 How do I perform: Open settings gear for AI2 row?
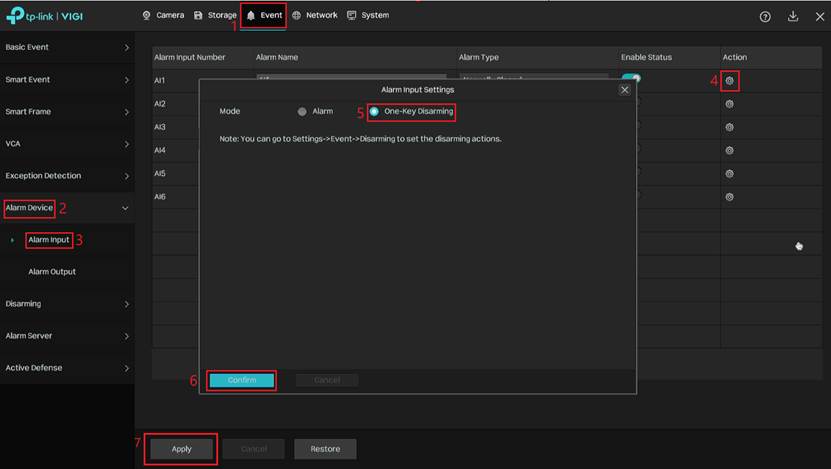click(x=730, y=104)
